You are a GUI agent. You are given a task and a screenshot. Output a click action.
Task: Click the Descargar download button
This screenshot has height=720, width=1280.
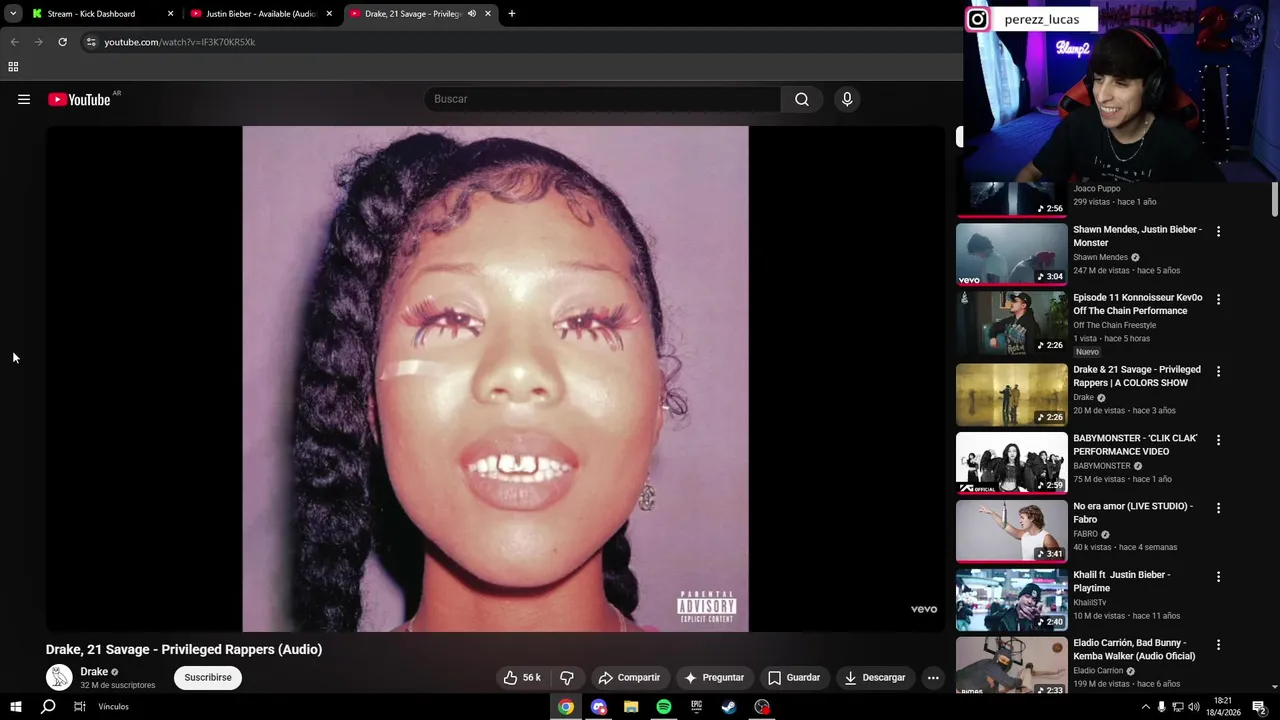[x=874, y=677]
